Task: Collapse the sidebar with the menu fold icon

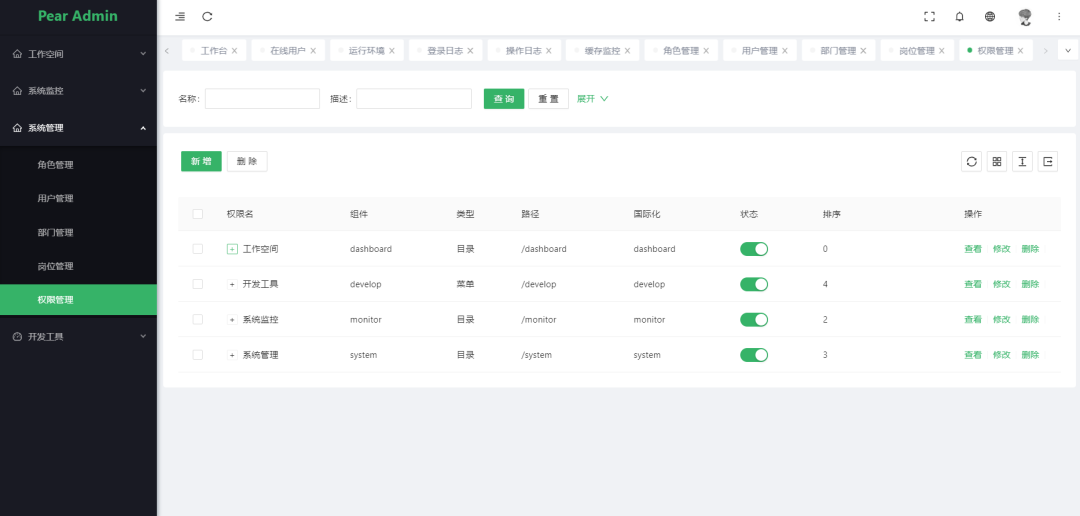Action: click(x=180, y=17)
